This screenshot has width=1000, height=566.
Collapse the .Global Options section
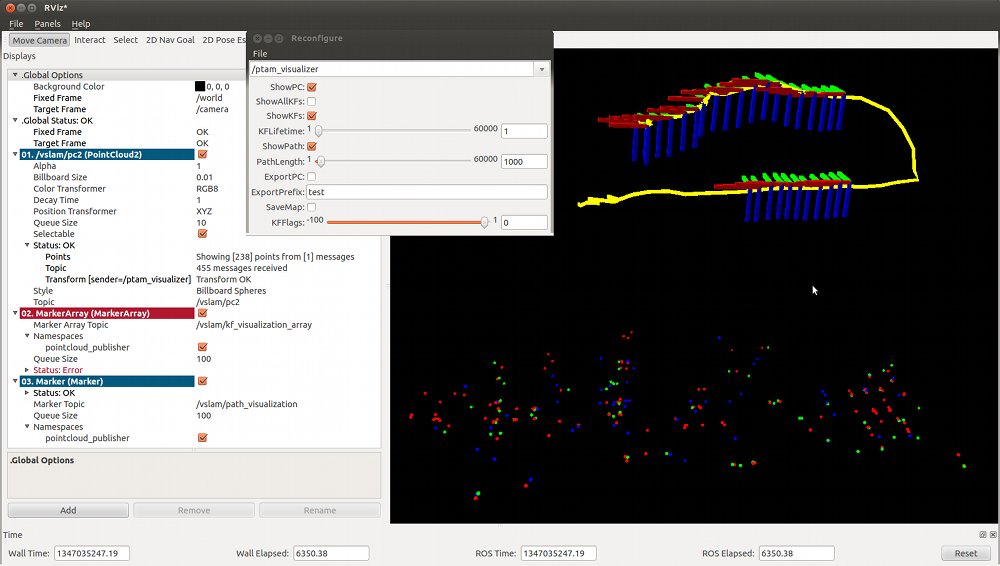coord(15,75)
